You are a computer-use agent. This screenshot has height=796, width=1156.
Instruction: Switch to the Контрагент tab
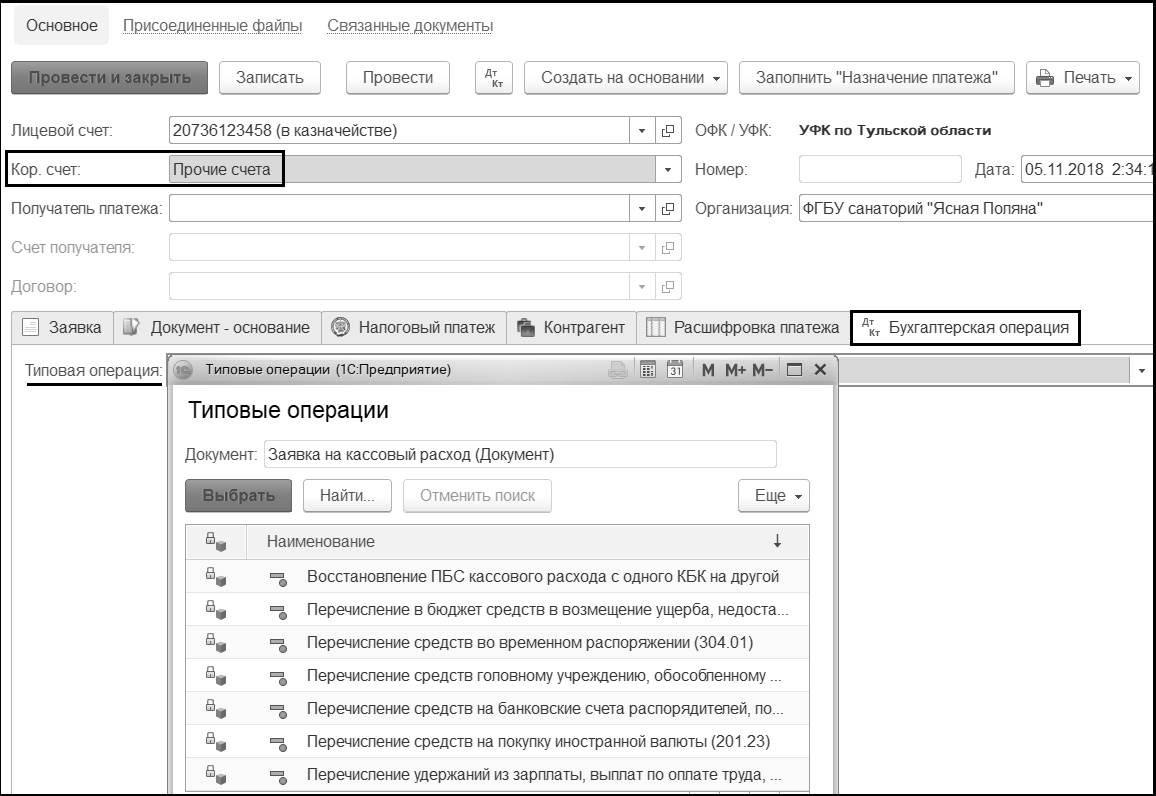571,328
